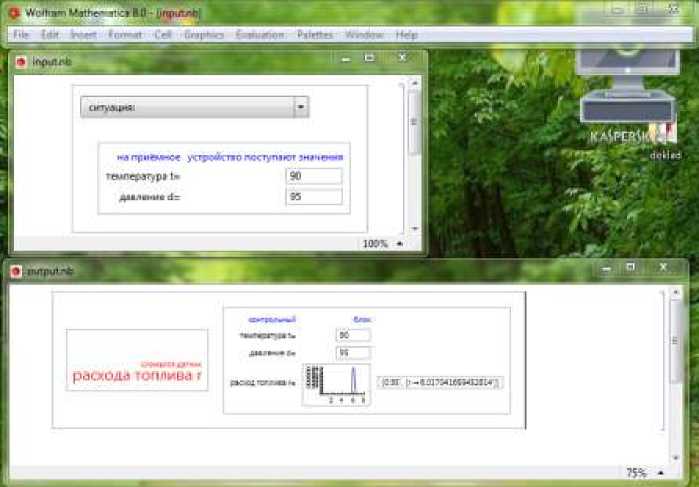
Task: Open the Cell menu
Action: pyautogui.click(x=163, y=35)
